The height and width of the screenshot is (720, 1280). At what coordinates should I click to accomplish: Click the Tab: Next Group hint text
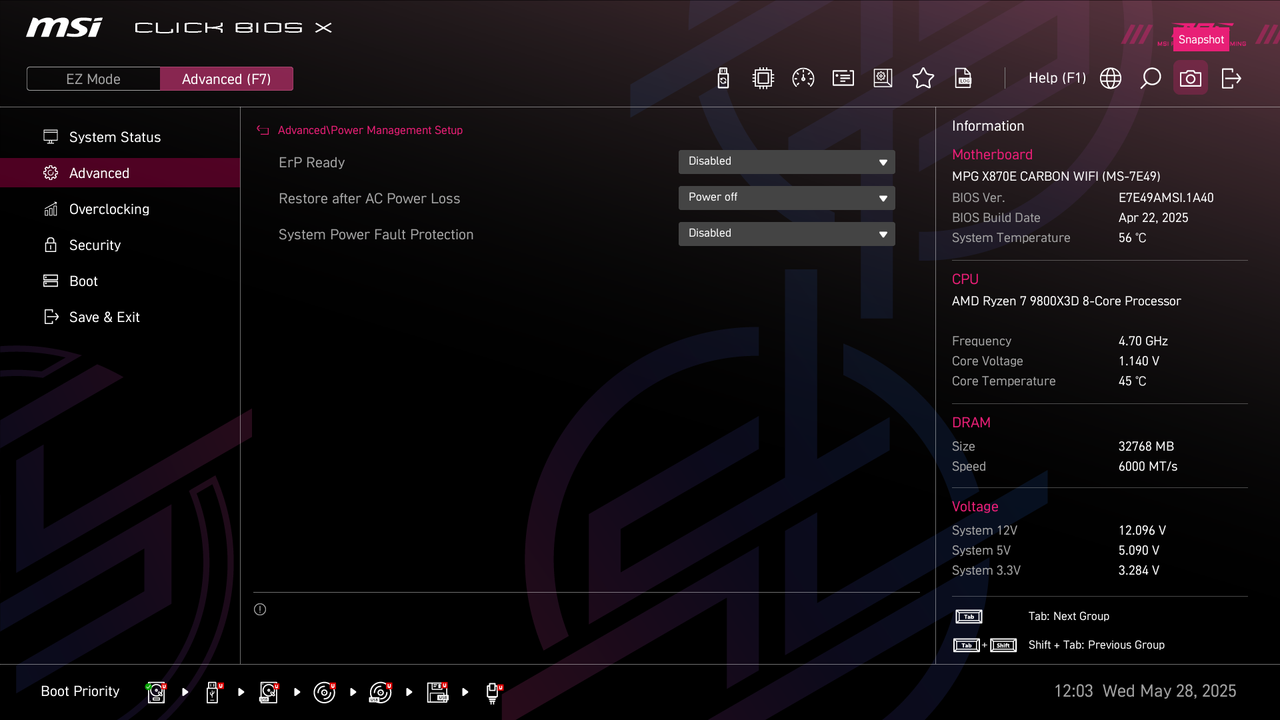[x=1068, y=617]
